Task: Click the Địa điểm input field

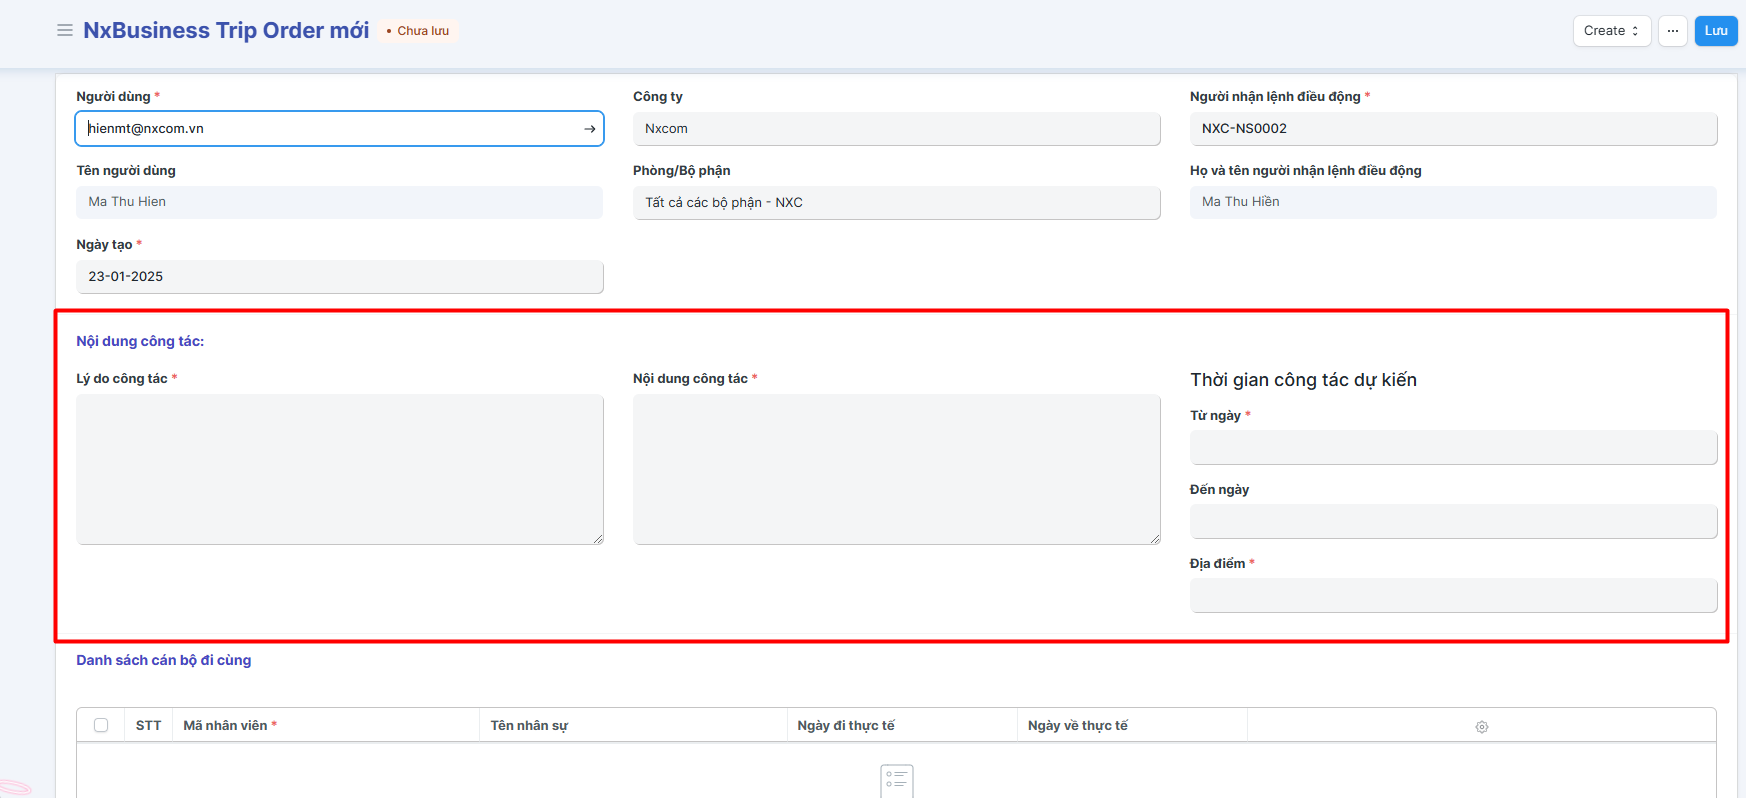Action: coord(1452,596)
